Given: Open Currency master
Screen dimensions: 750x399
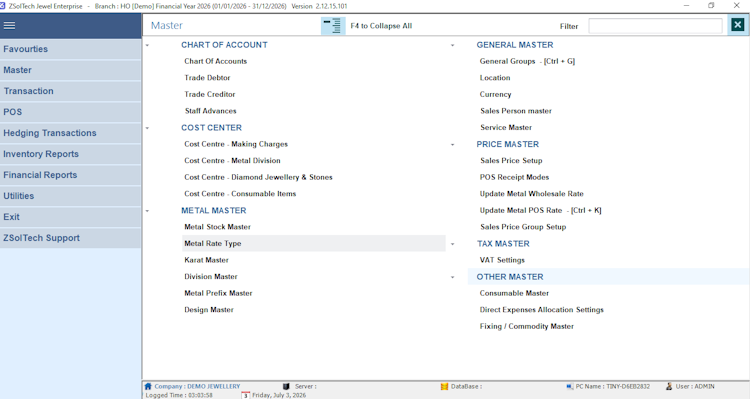Looking at the screenshot, I should point(496,94).
